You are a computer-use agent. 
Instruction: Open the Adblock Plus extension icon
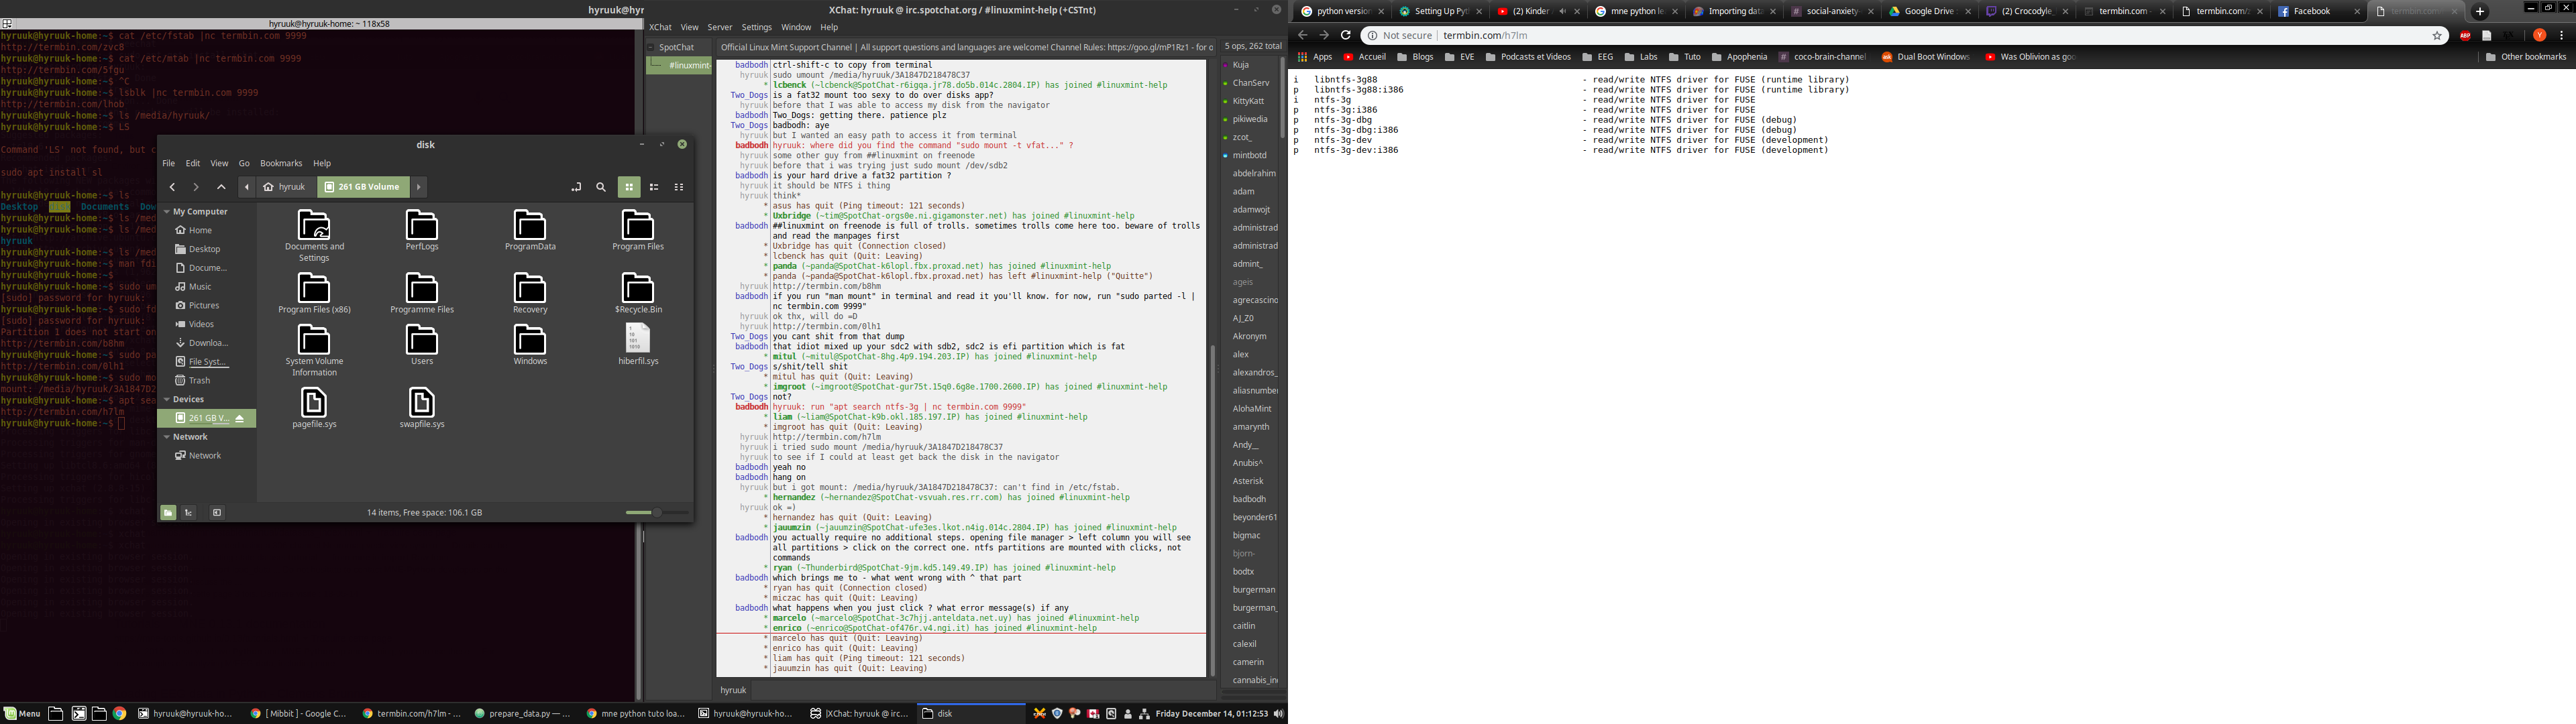click(2465, 35)
